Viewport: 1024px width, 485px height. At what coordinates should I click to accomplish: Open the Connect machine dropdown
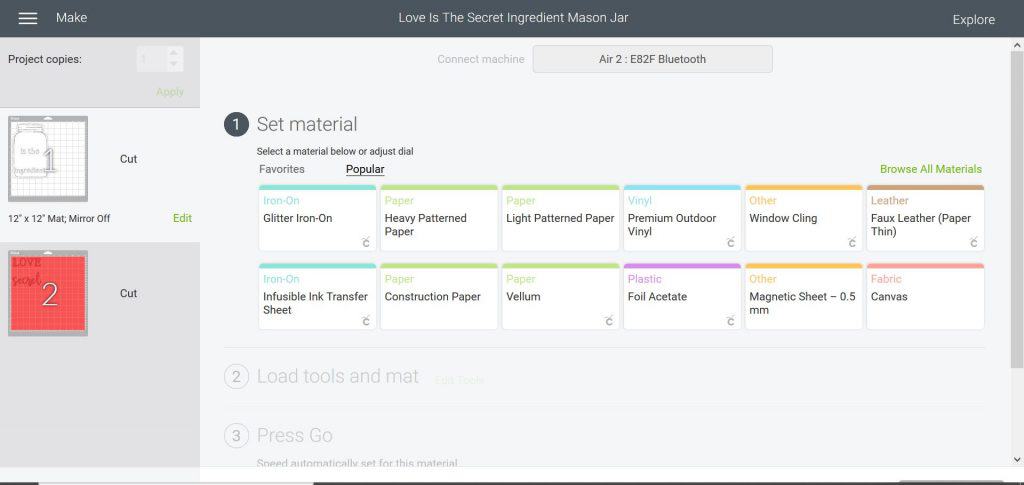pyautogui.click(x=652, y=59)
